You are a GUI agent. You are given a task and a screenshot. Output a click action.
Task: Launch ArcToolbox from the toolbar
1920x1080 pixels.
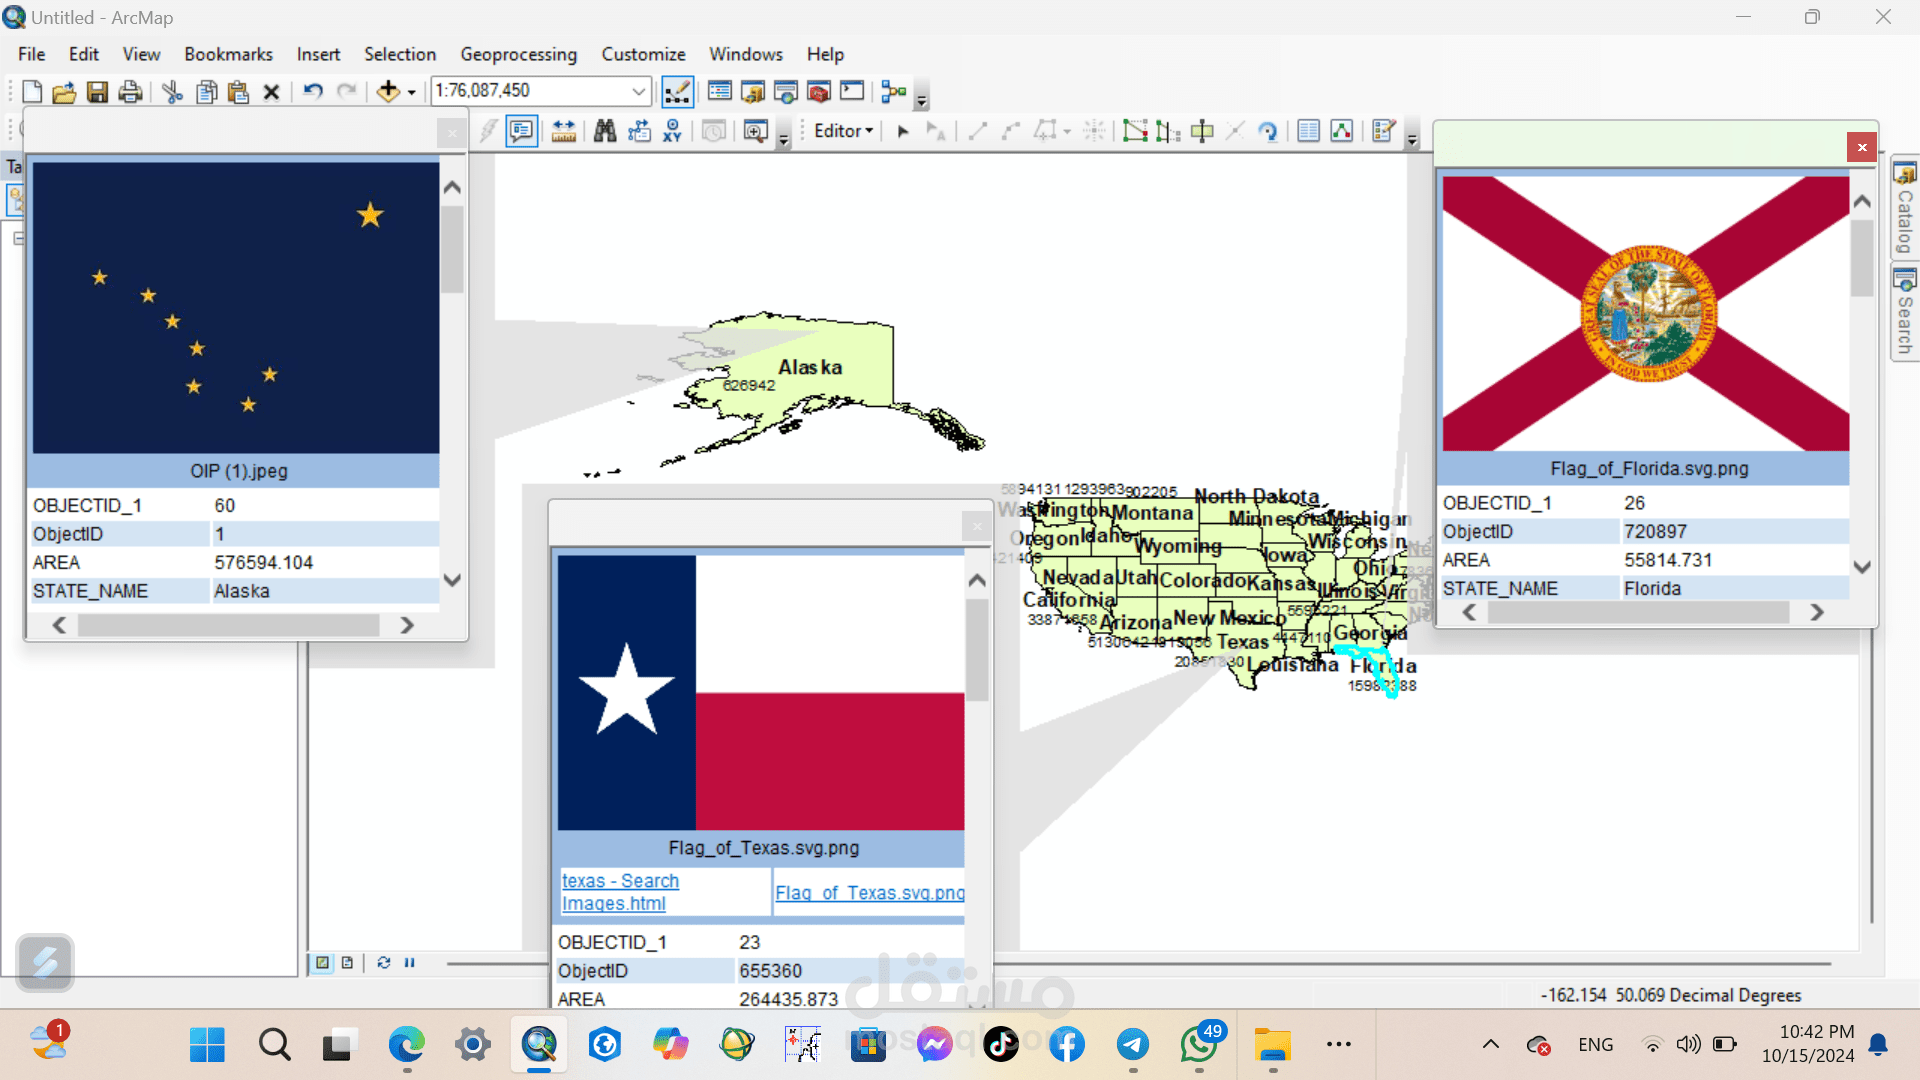coord(819,92)
